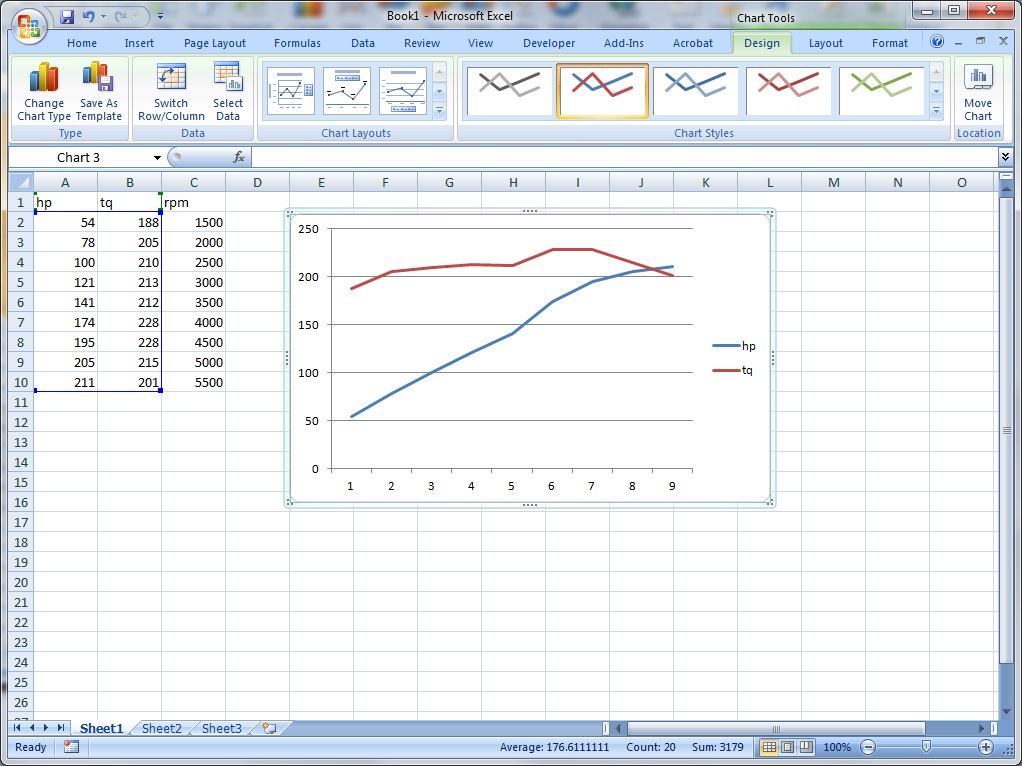This screenshot has height=766, width=1022.
Task: Click the zoom slider handle
Action: pos(926,747)
